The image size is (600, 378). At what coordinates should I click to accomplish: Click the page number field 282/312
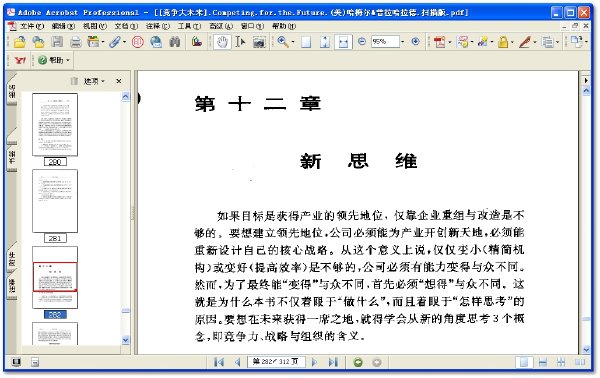click(276, 362)
